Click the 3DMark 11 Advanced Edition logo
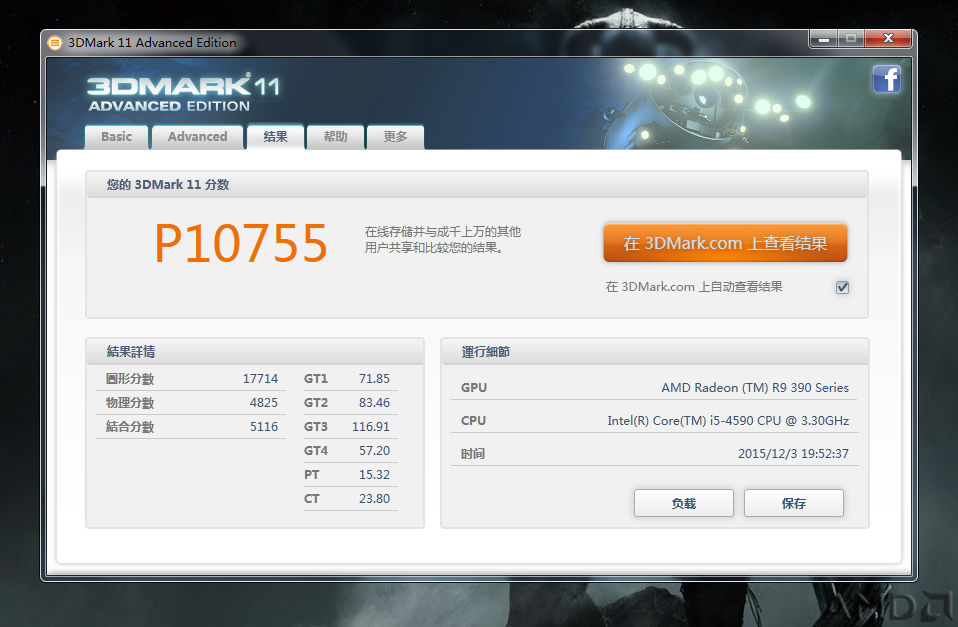This screenshot has width=958, height=627. 183,93
